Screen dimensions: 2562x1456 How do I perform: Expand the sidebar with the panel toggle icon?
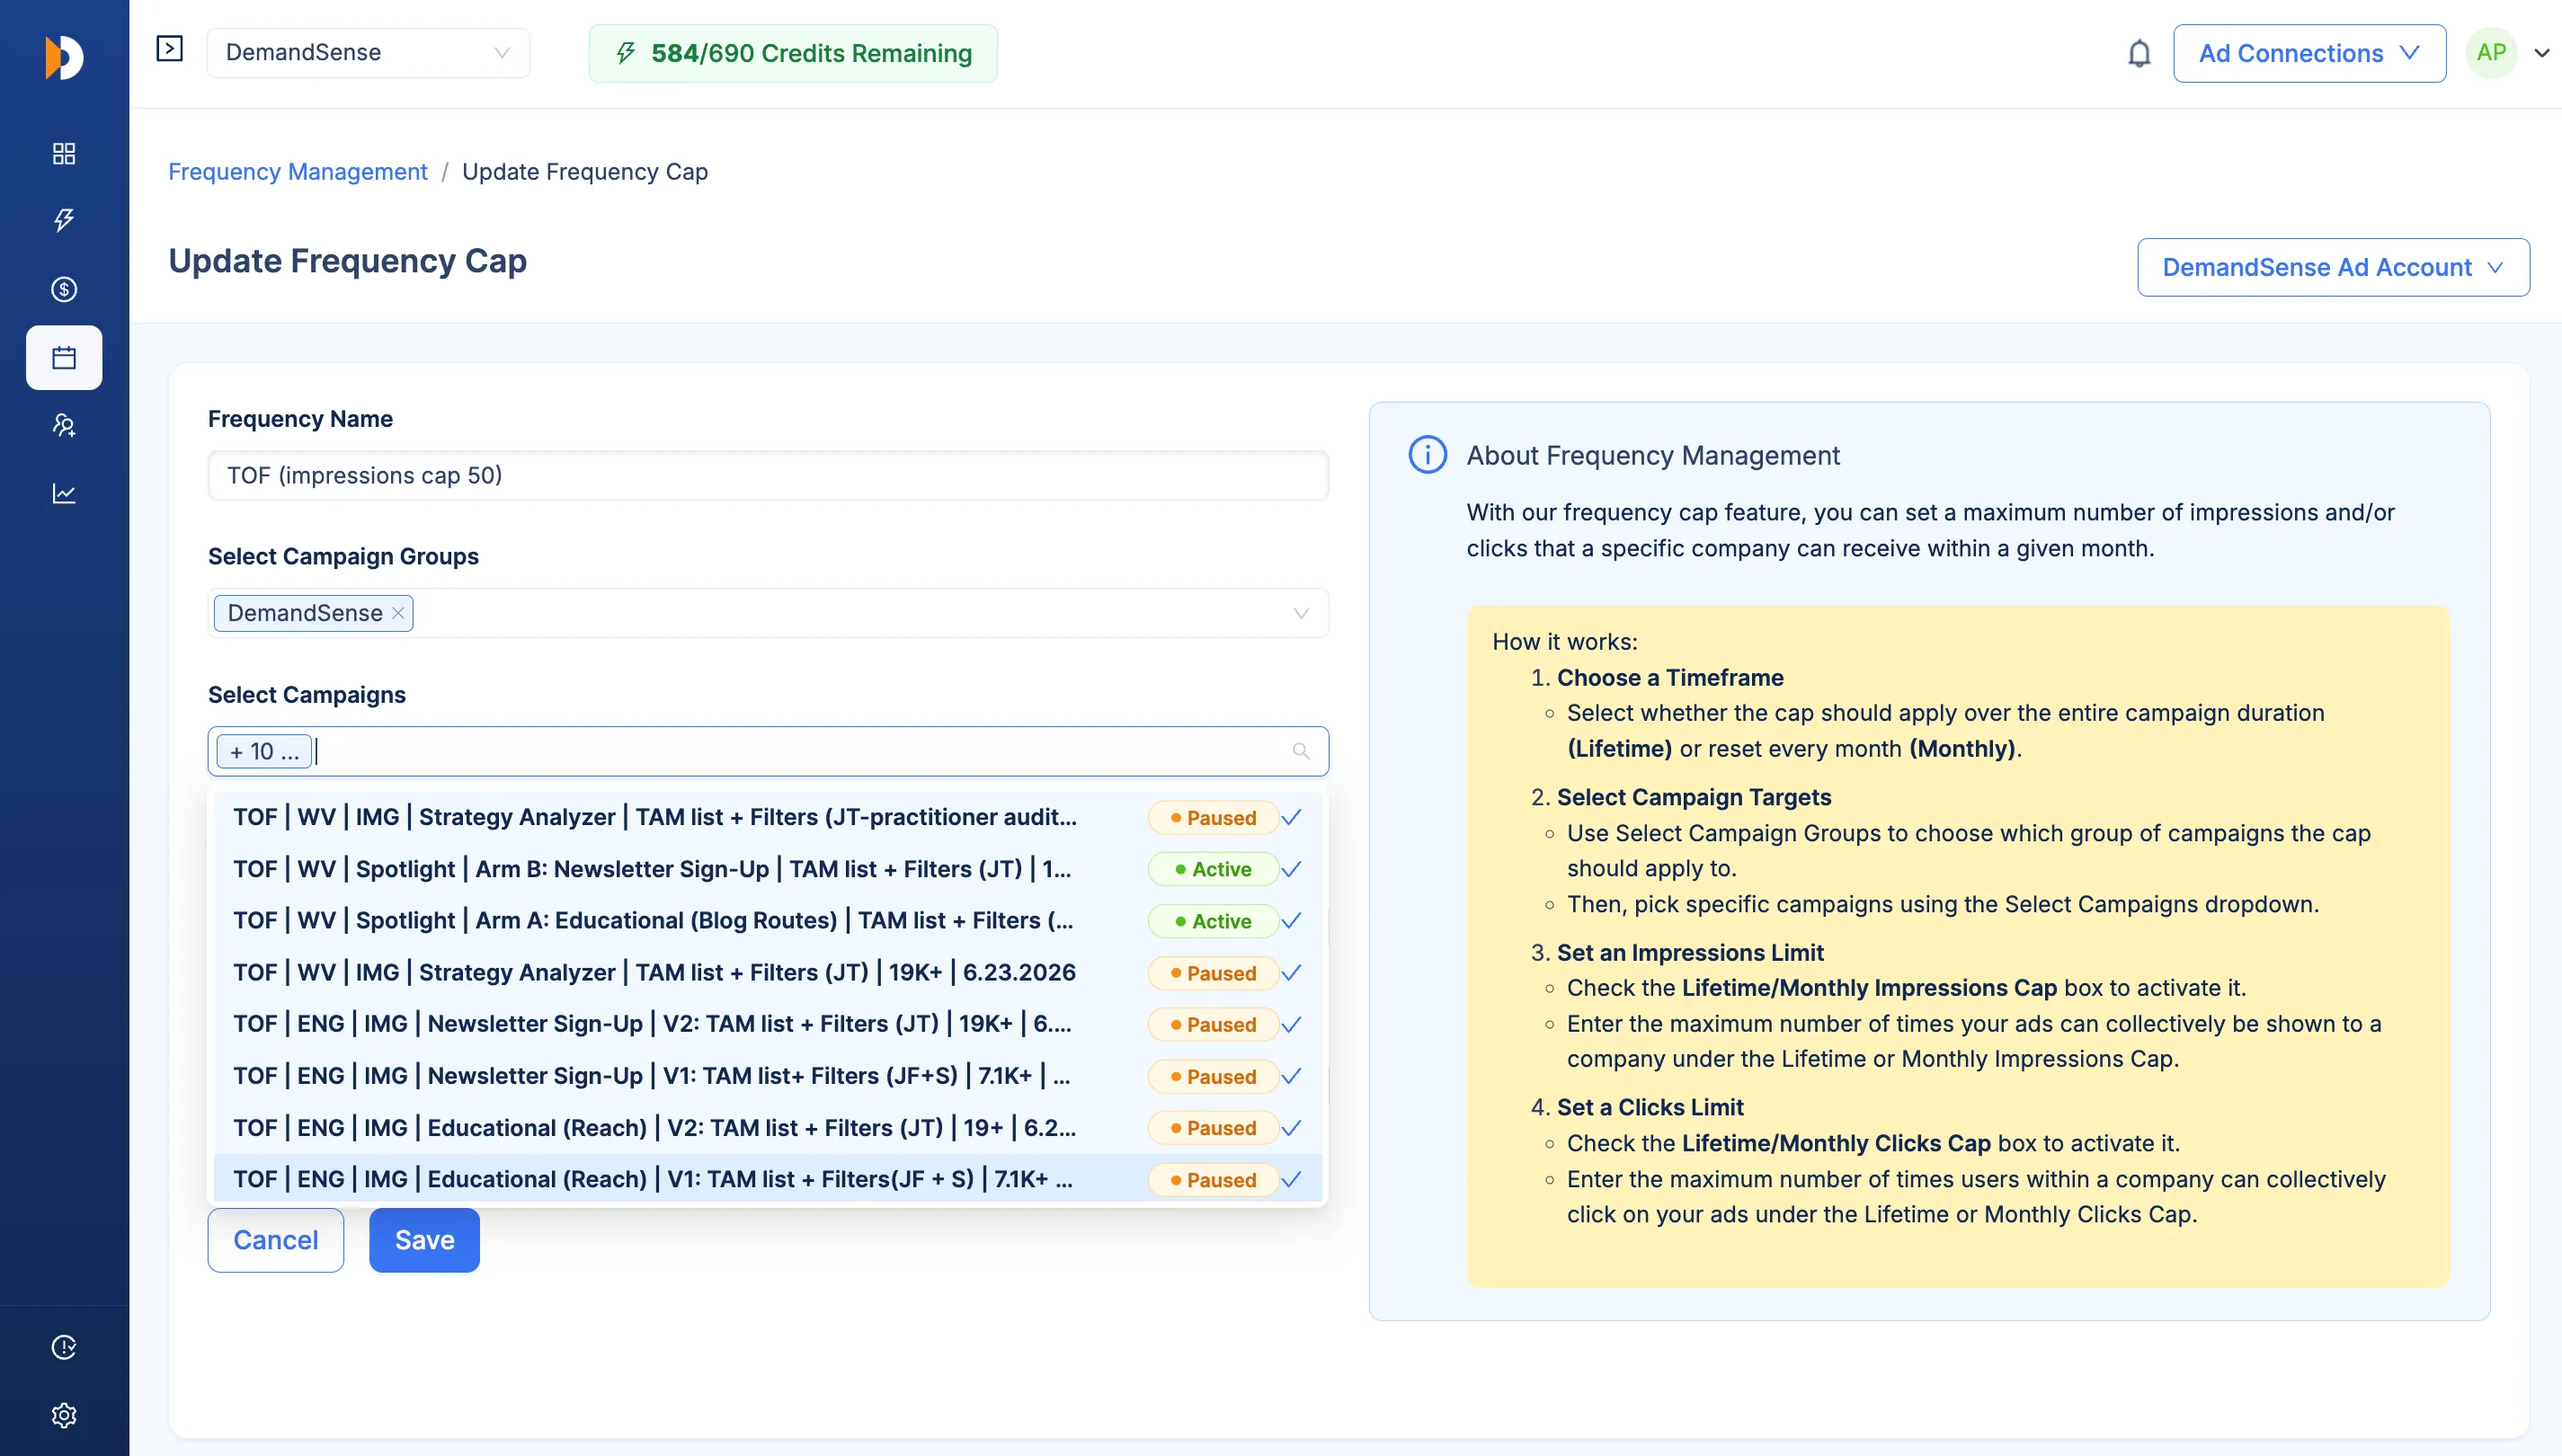click(170, 48)
